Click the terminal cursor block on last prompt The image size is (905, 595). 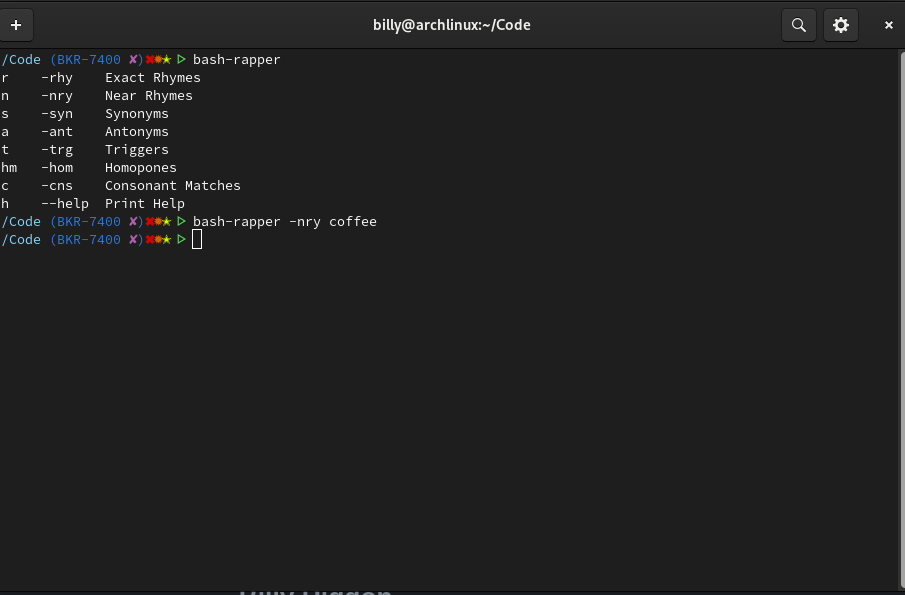click(x=197, y=240)
